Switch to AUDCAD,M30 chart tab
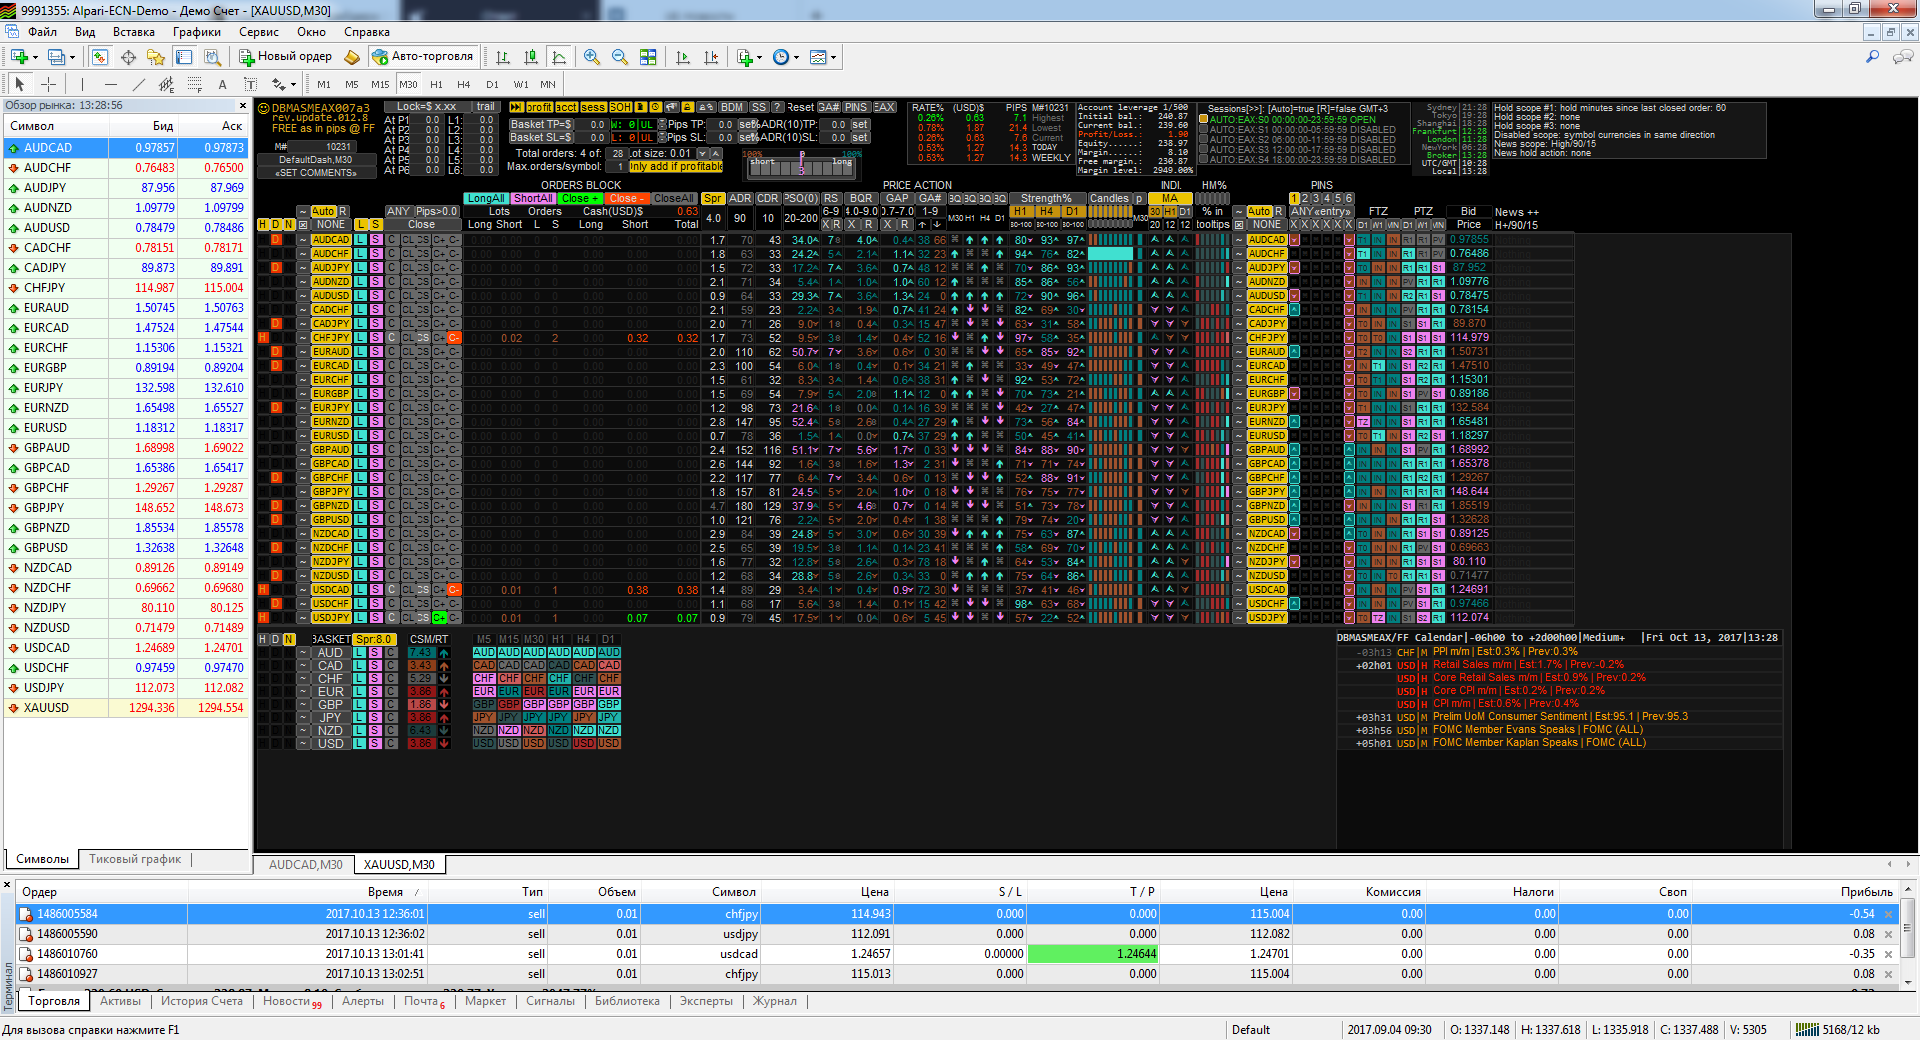Viewport: 1920px width, 1040px height. 306,865
